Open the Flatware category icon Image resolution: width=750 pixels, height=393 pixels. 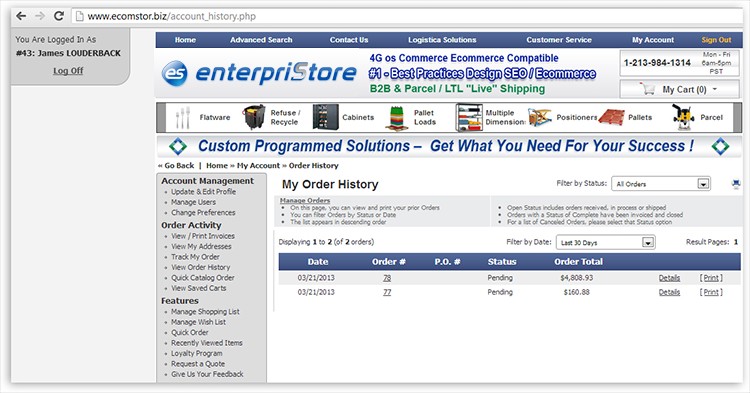(x=182, y=118)
